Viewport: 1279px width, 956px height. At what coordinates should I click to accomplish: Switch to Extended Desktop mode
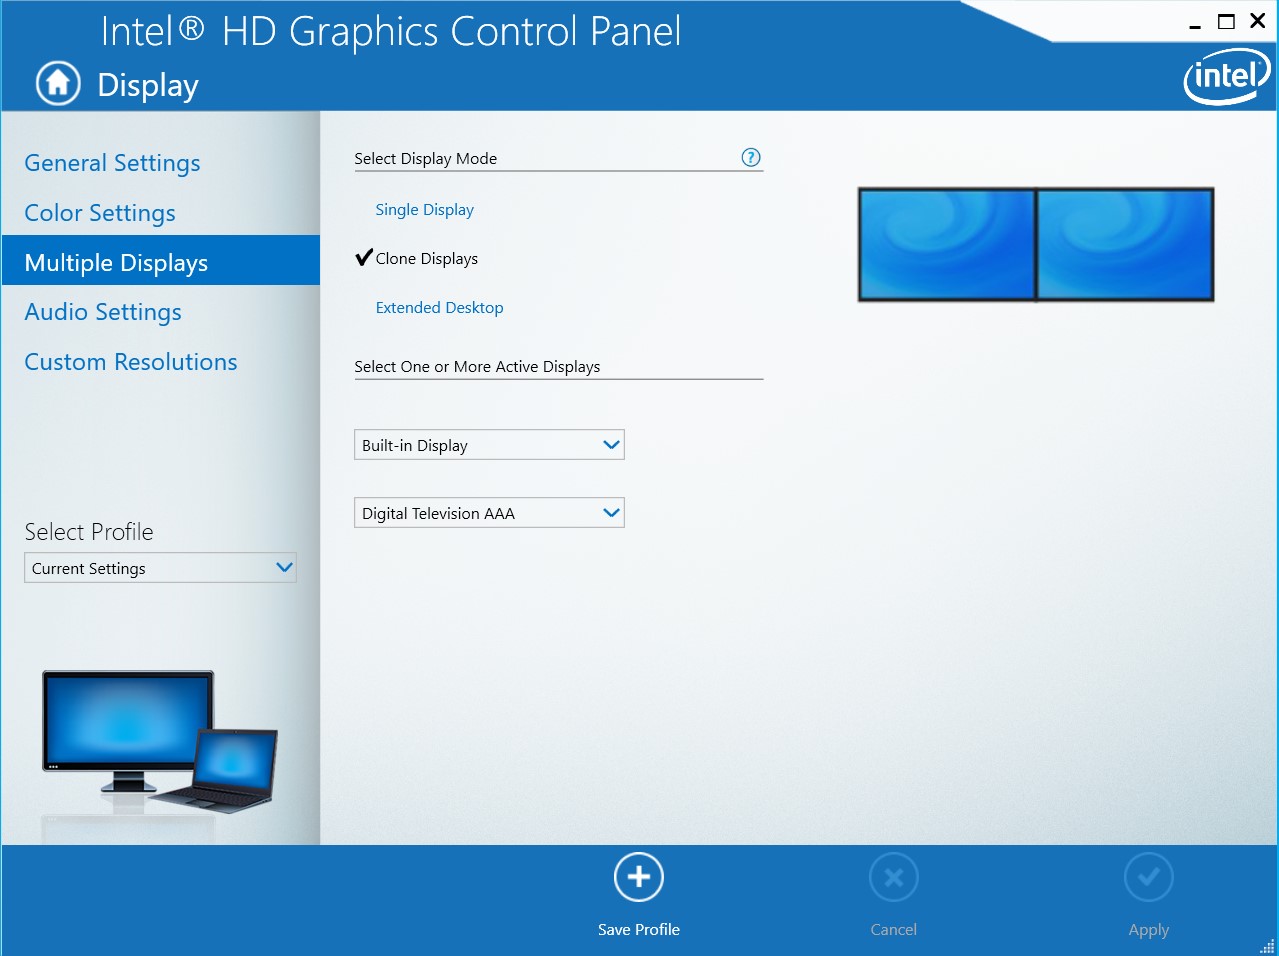(x=439, y=307)
